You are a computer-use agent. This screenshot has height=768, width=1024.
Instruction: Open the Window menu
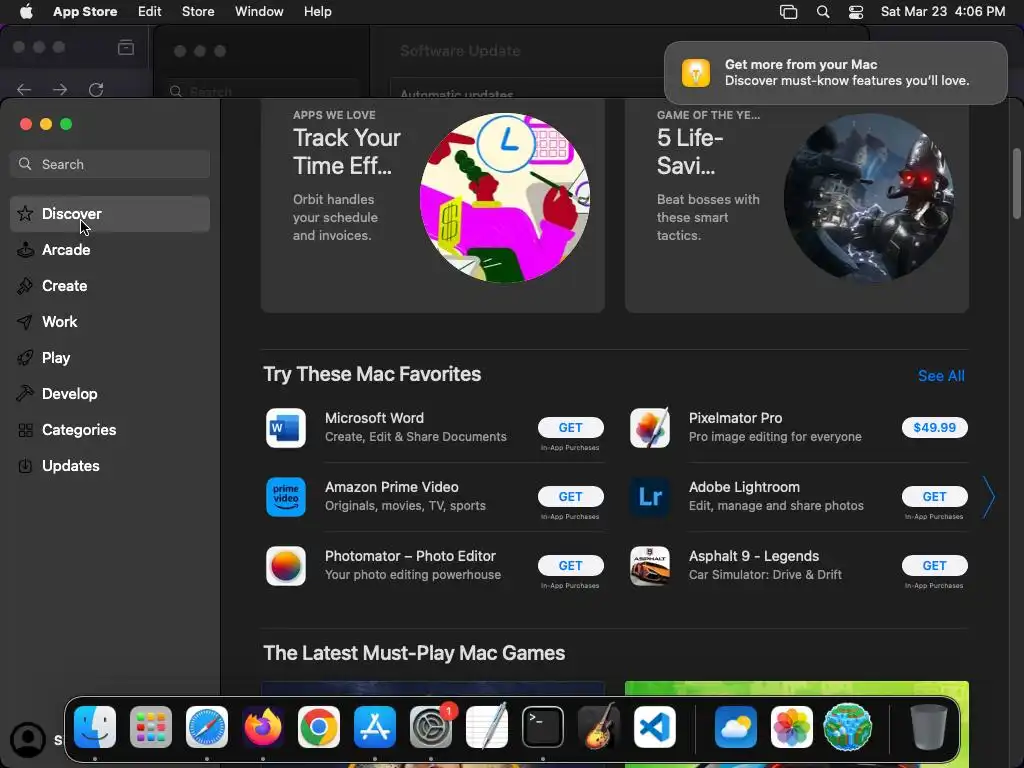259,12
